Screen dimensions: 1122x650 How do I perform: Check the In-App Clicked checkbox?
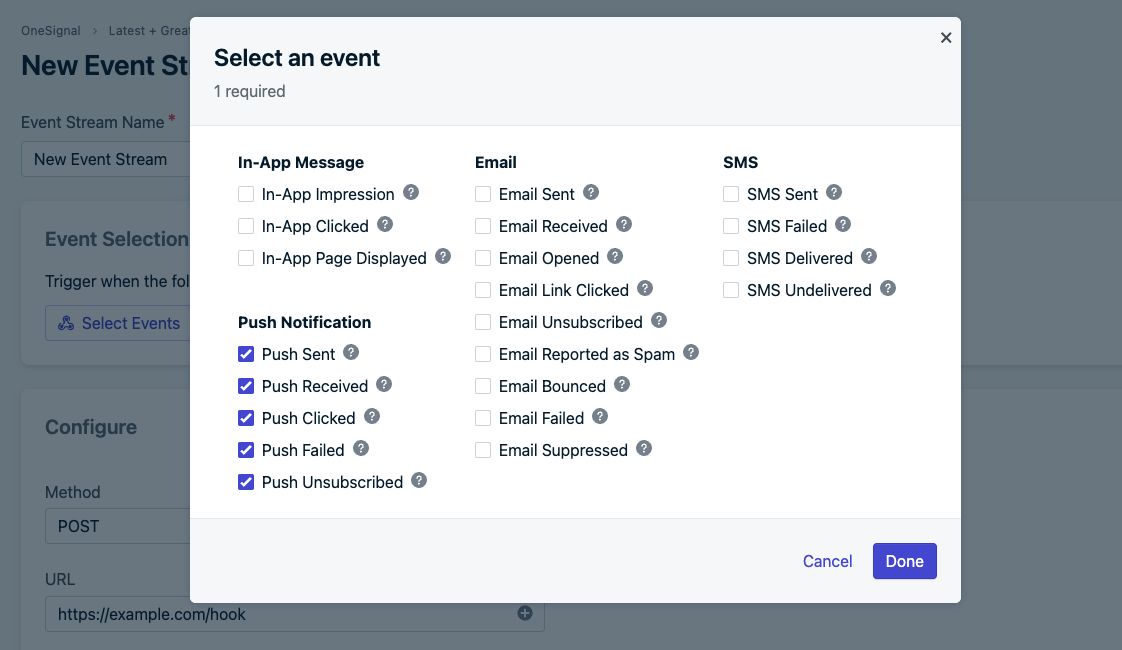click(245, 226)
